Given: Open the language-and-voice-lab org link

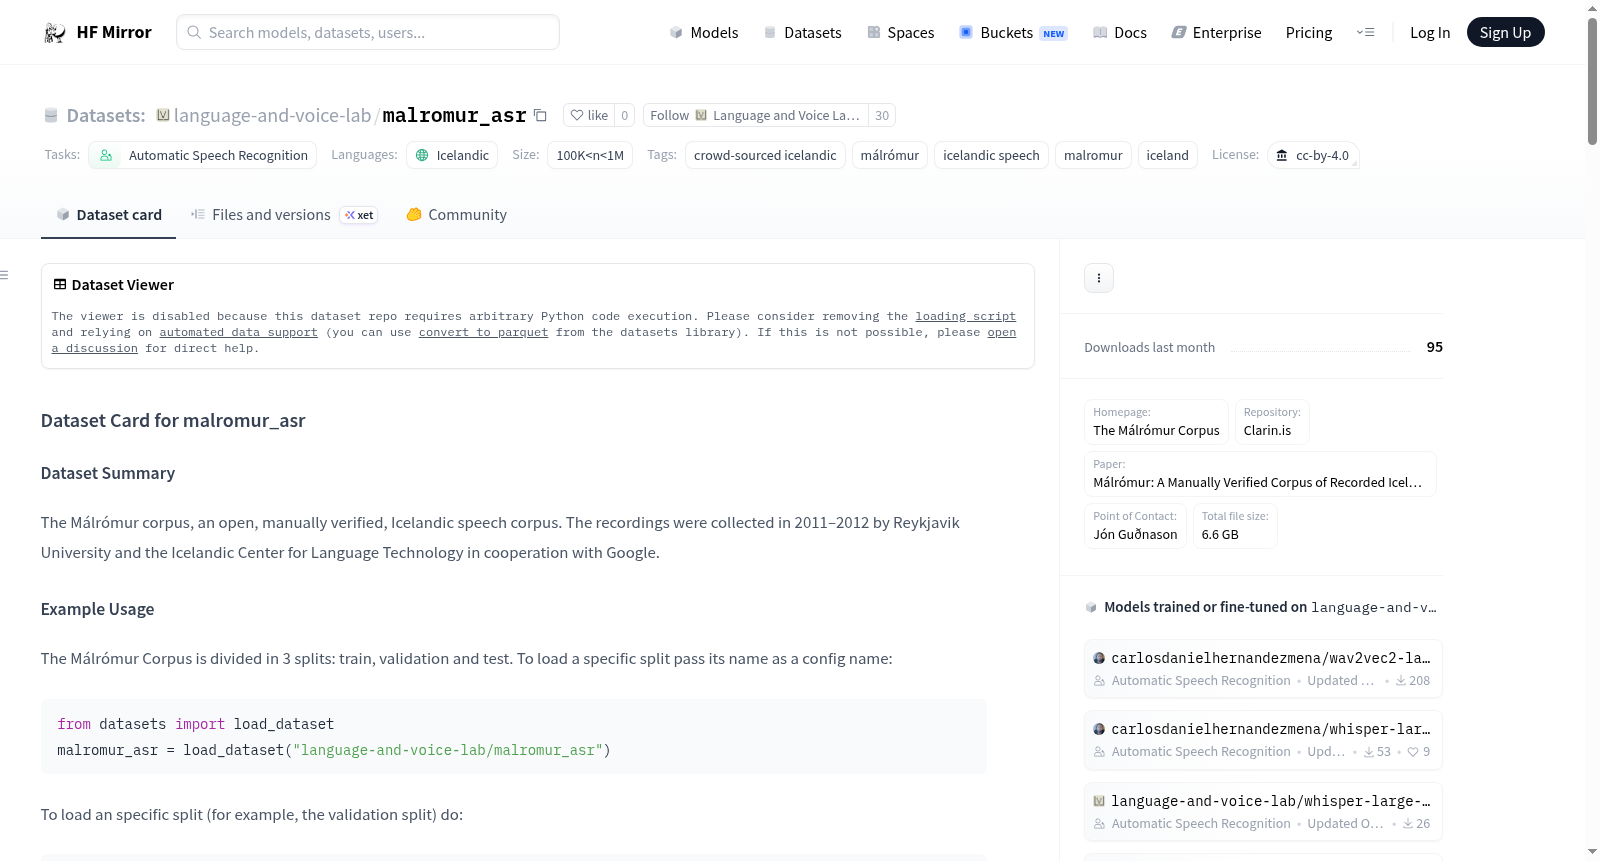Looking at the screenshot, I should click(272, 115).
